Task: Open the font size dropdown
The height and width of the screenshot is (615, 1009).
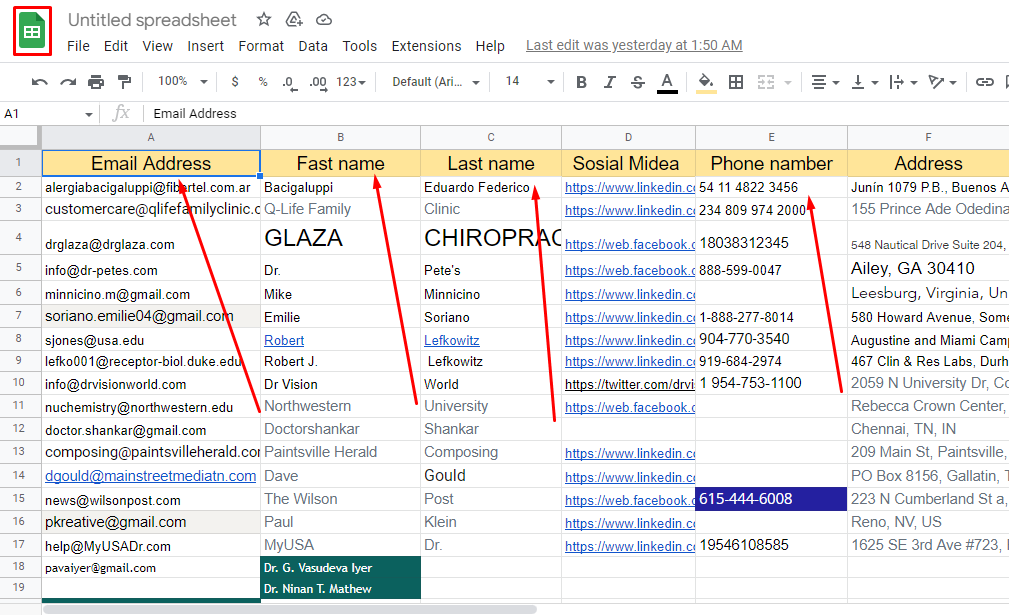Action: point(530,82)
